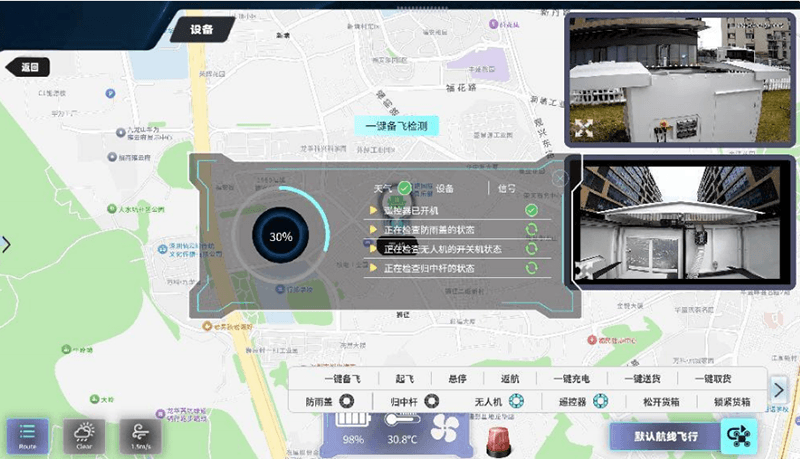Select the 设备 check tab in dialog
This screenshot has height=459, width=800.
(x=444, y=189)
